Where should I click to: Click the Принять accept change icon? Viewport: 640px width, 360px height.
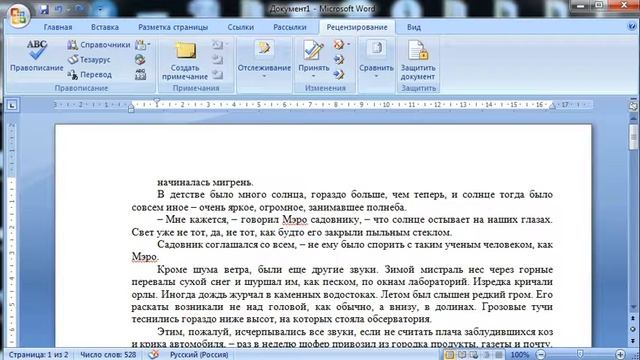pyautogui.click(x=313, y=51)
